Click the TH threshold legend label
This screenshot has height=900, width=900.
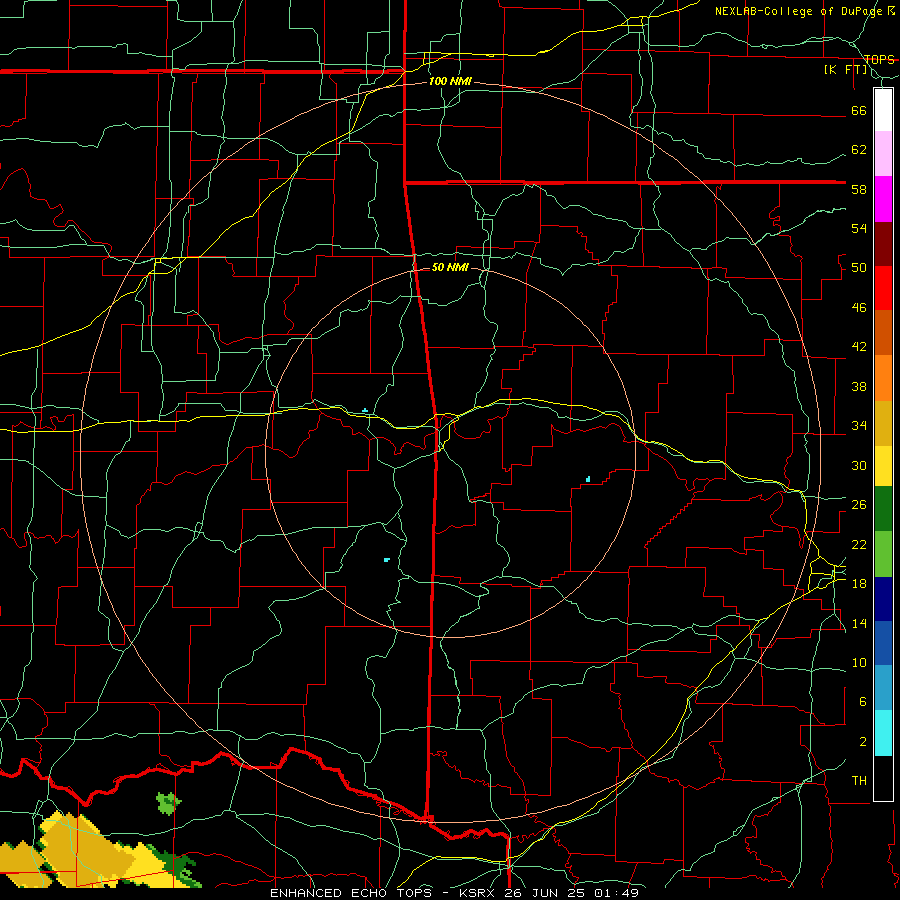(x=859, y=780)
